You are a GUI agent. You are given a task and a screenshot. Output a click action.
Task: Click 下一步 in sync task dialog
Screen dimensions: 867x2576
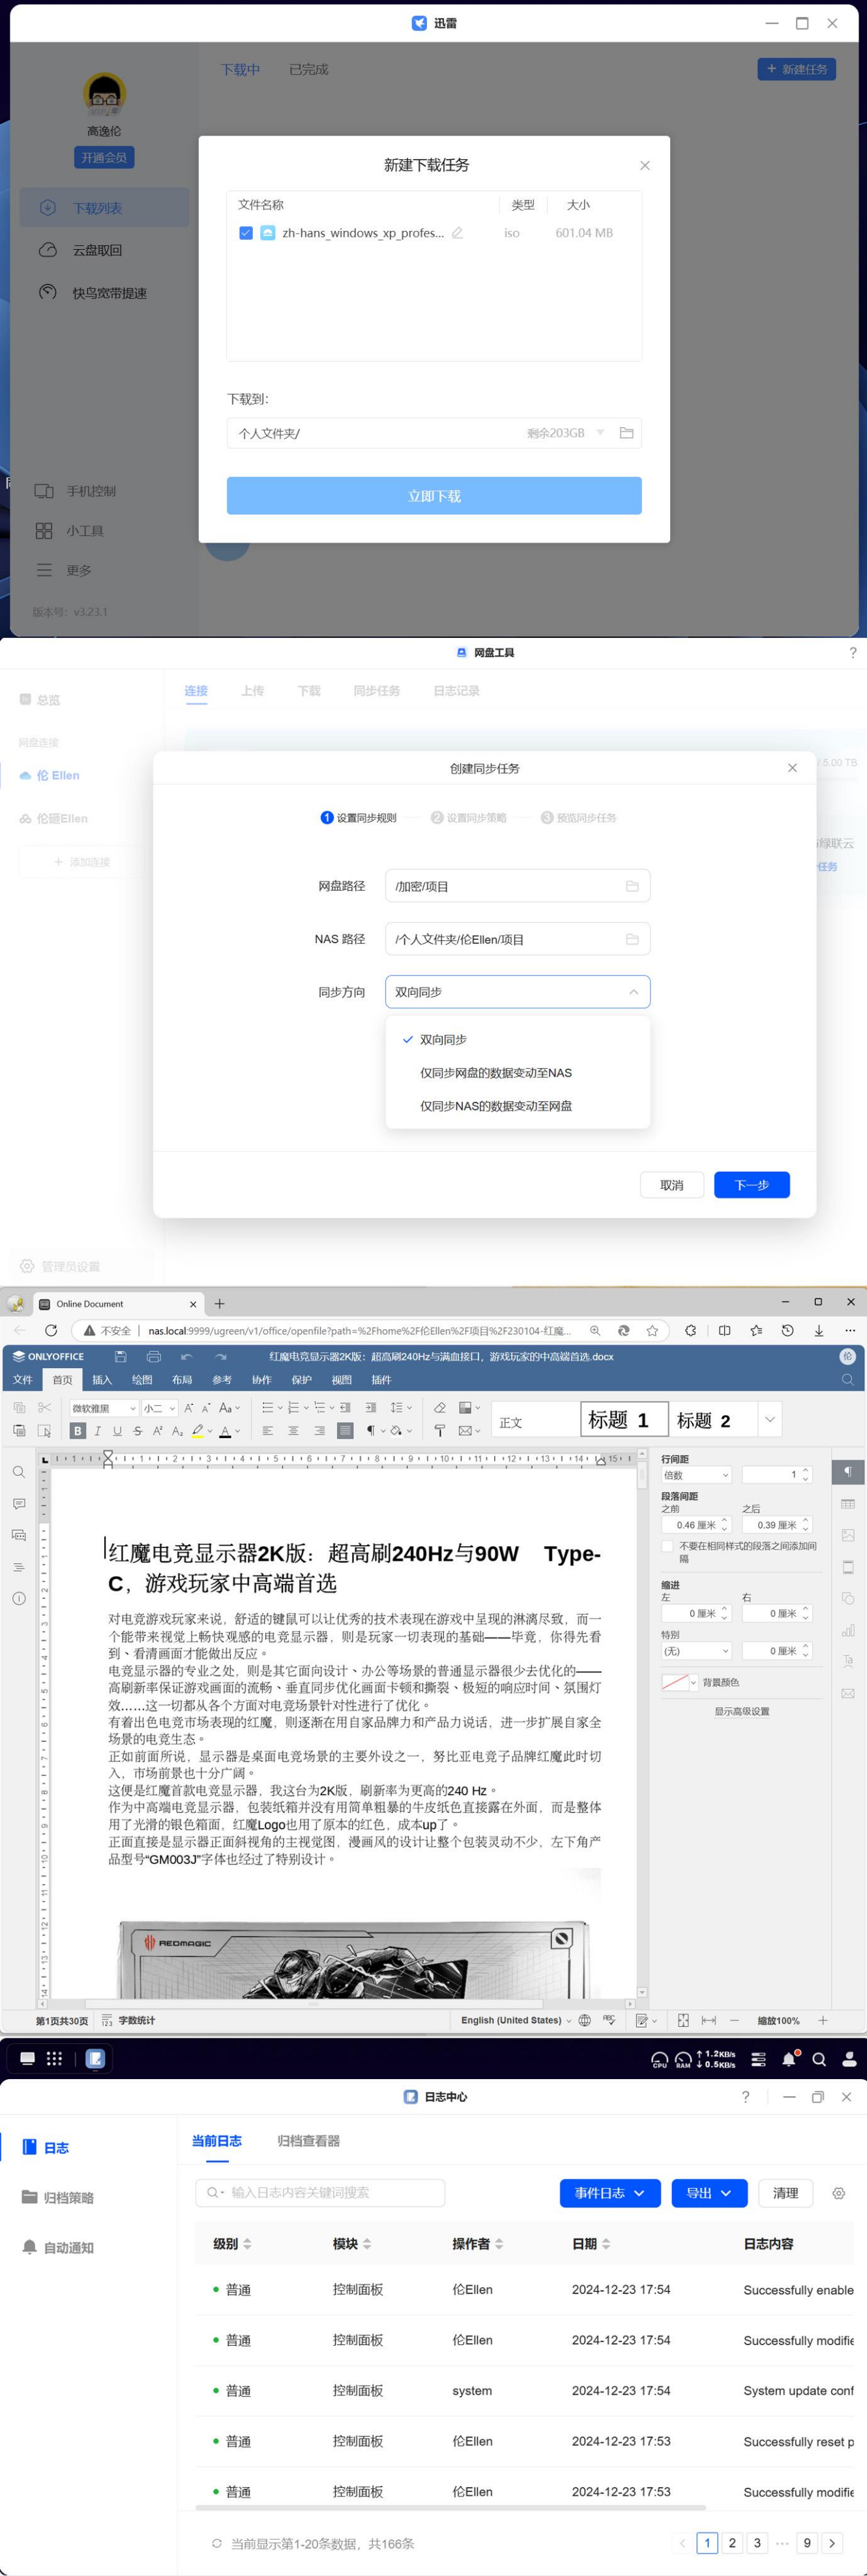752,1185
